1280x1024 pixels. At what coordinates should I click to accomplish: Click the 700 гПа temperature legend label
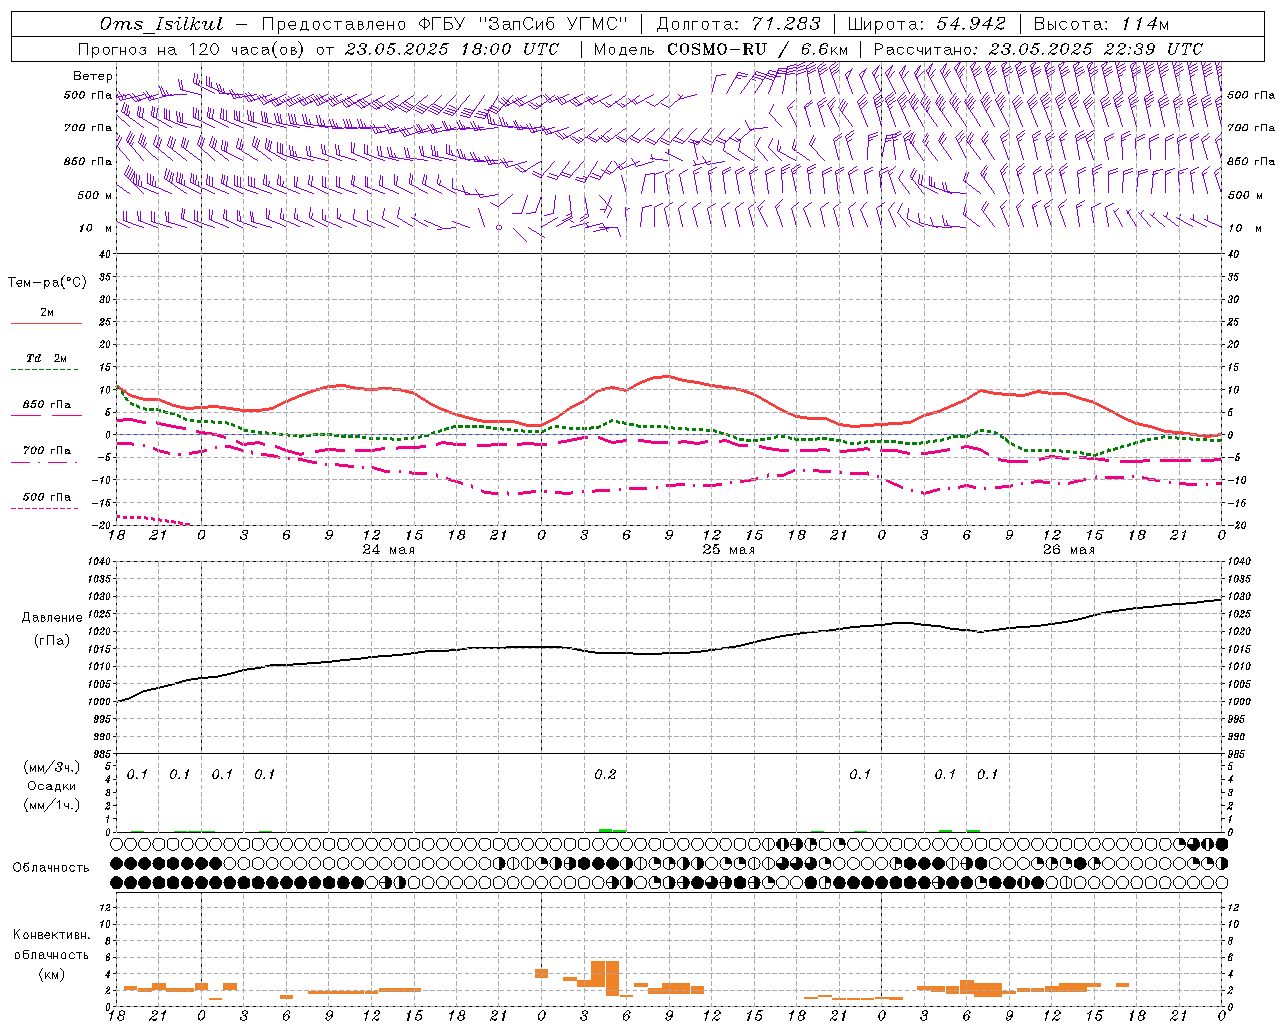pyautogui.click(x=47, y=451)
